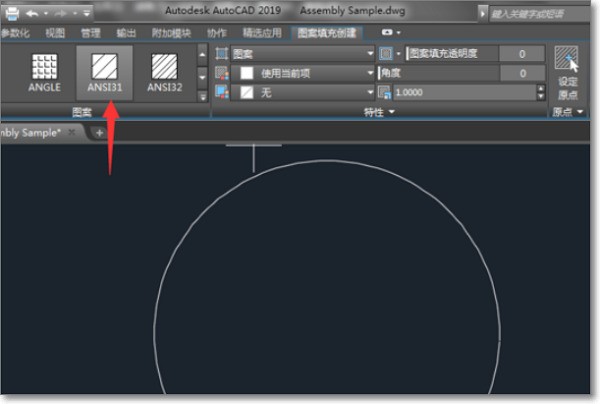
Task: Open the 管理 ribbon tab
Action: click(89, 33)
